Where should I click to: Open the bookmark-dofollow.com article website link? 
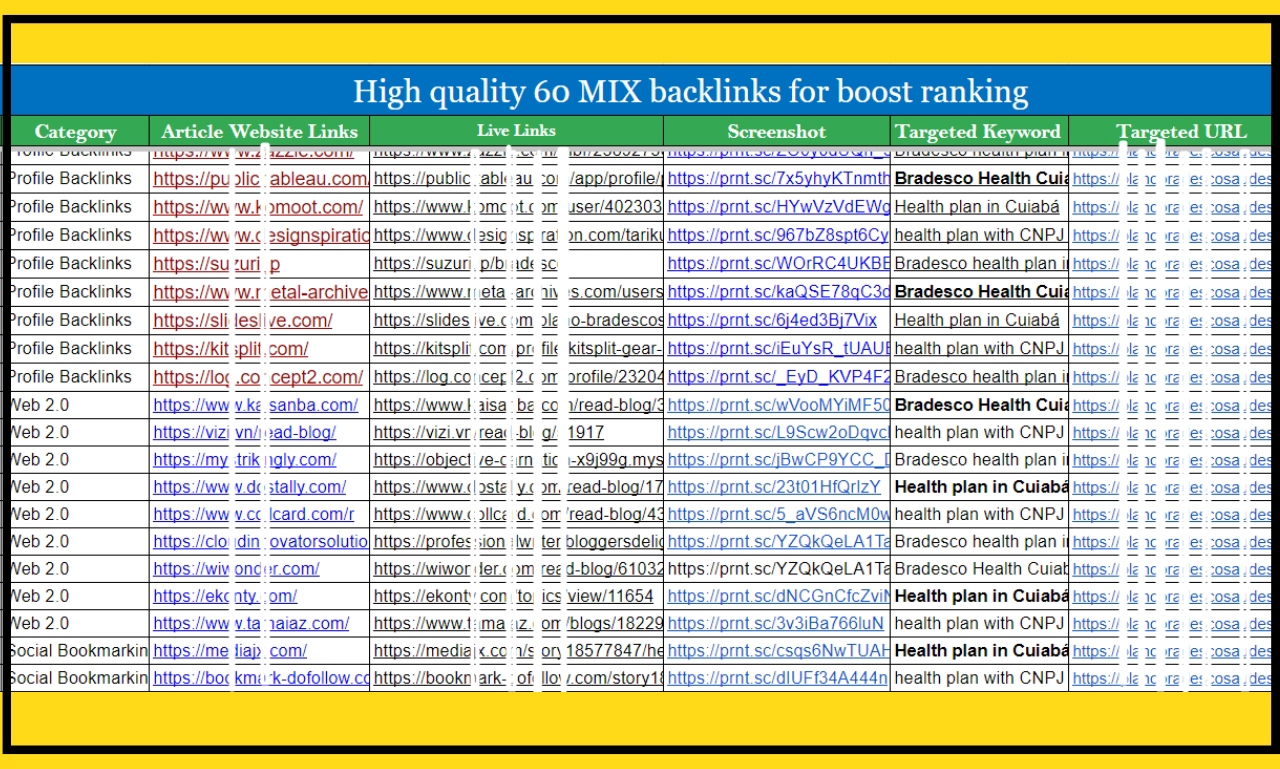pos(260,678)
